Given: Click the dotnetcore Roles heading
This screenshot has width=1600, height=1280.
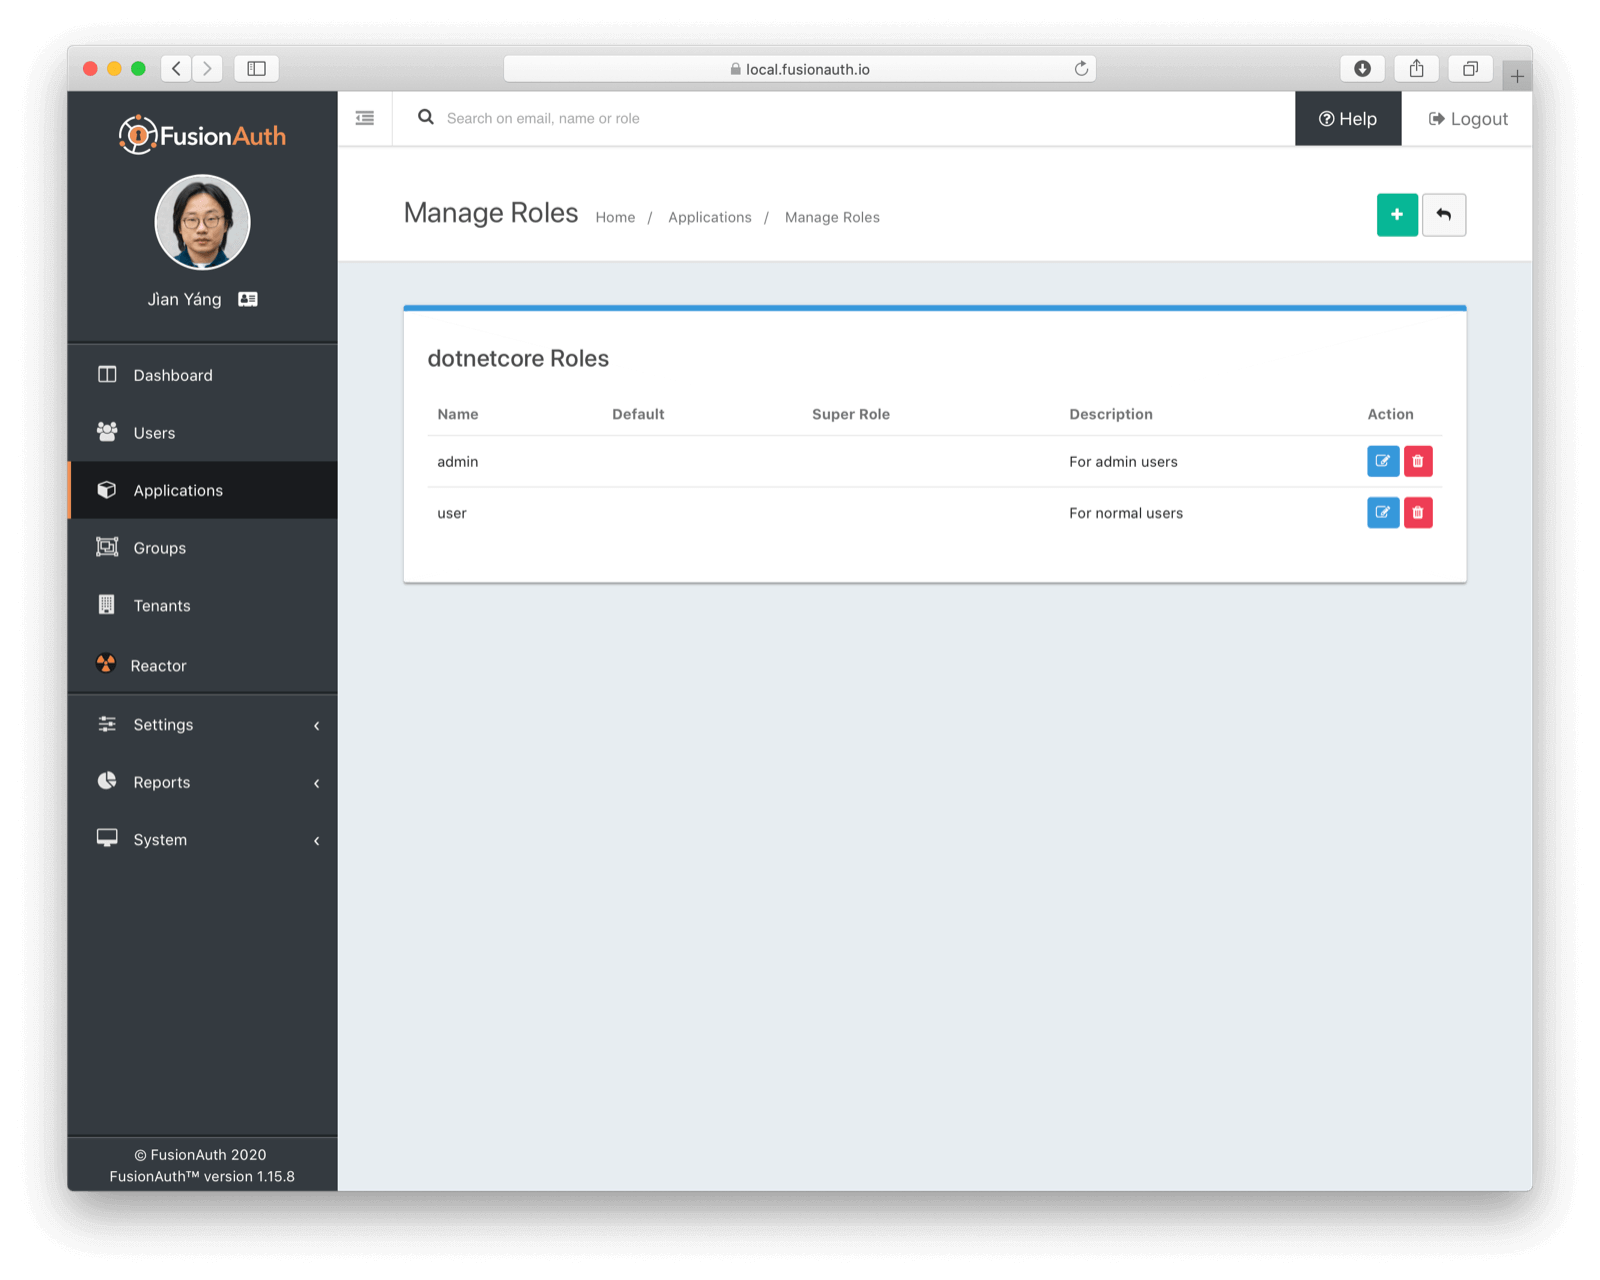Looking at the screenshot, I should [x=518, y=358].
